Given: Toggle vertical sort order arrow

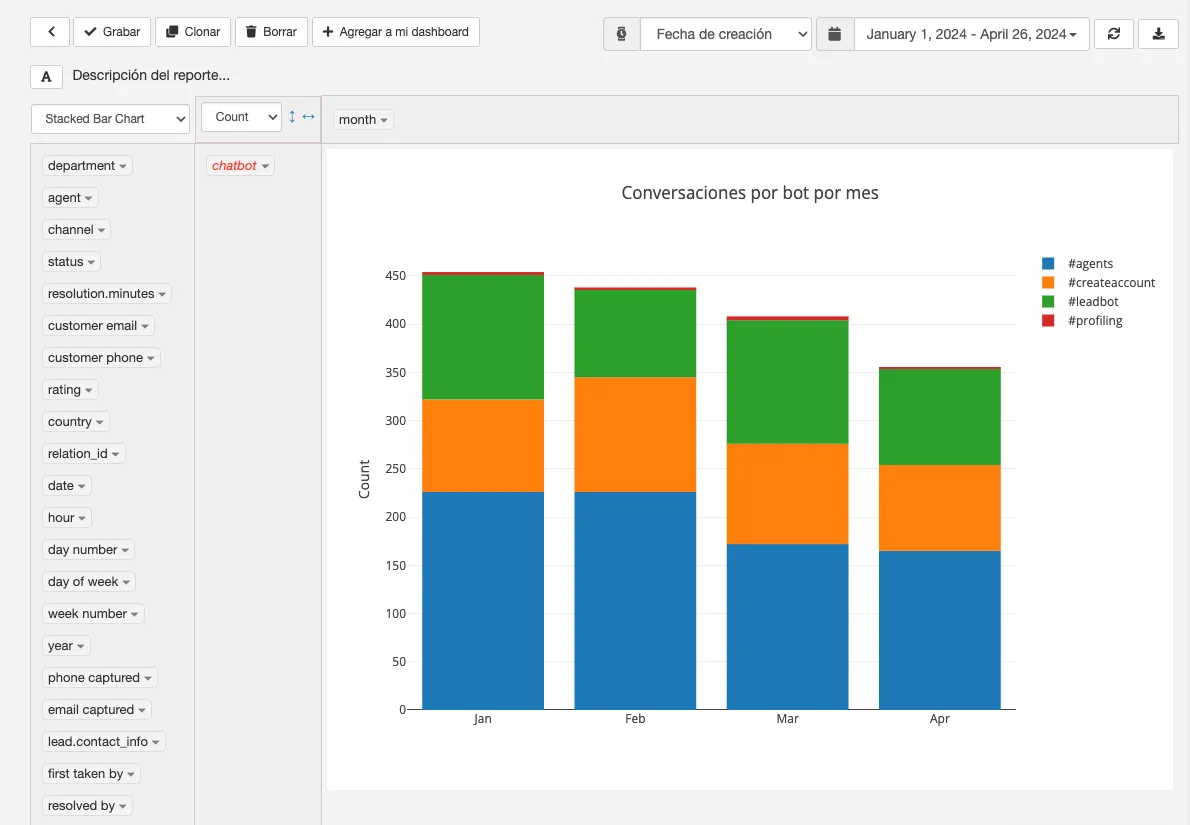Looking at the screenshot, I should pos(292,117).
